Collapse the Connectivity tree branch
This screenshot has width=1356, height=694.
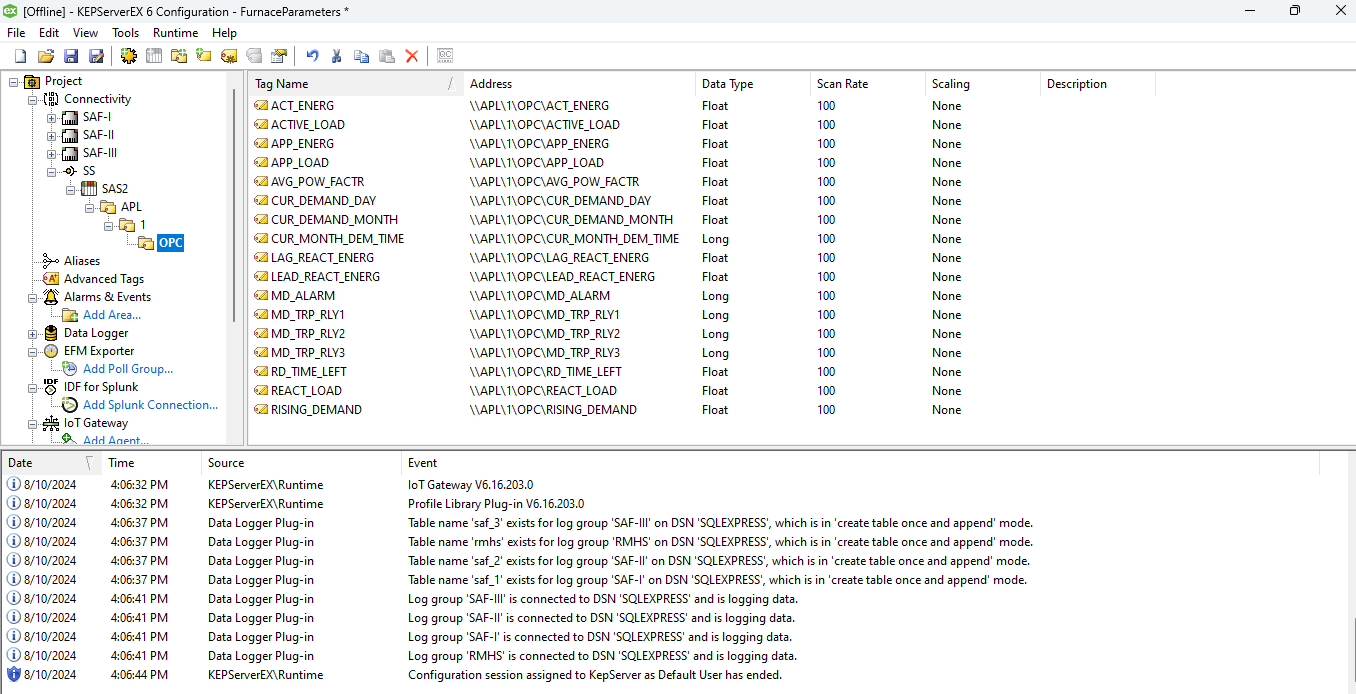point(32,98)
